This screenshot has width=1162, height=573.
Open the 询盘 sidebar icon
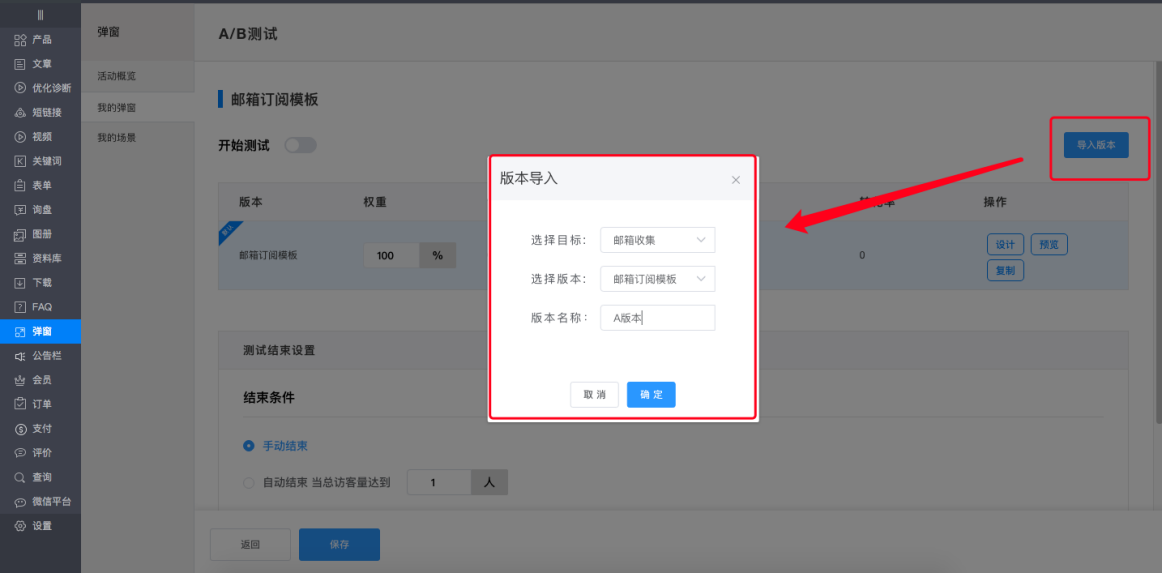point(21,210)
